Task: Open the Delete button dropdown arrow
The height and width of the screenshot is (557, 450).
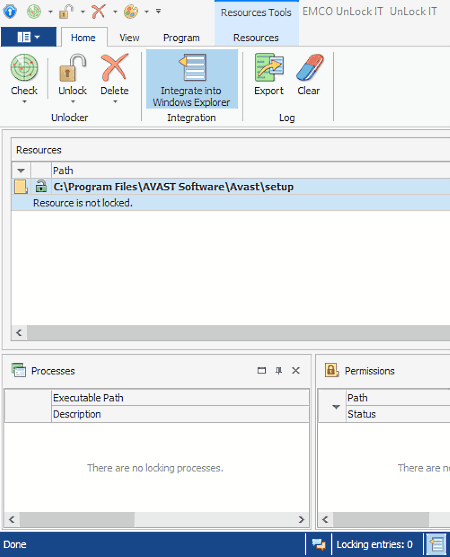Action: [115, 102]
